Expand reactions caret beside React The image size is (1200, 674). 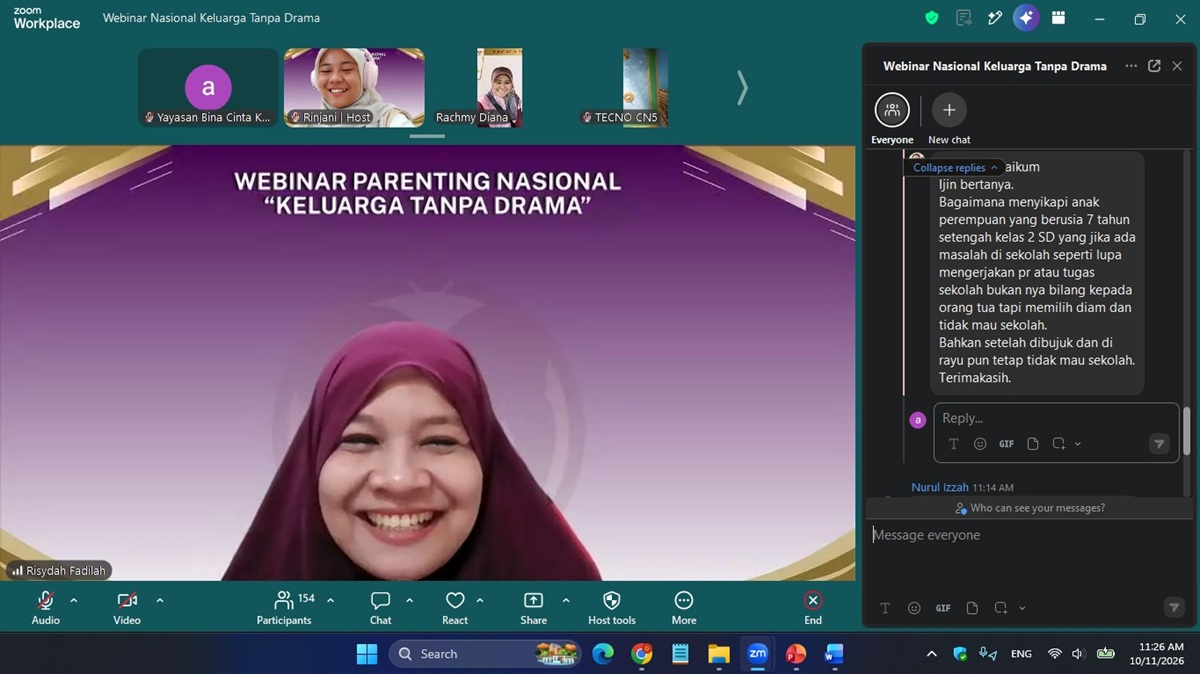480,600
